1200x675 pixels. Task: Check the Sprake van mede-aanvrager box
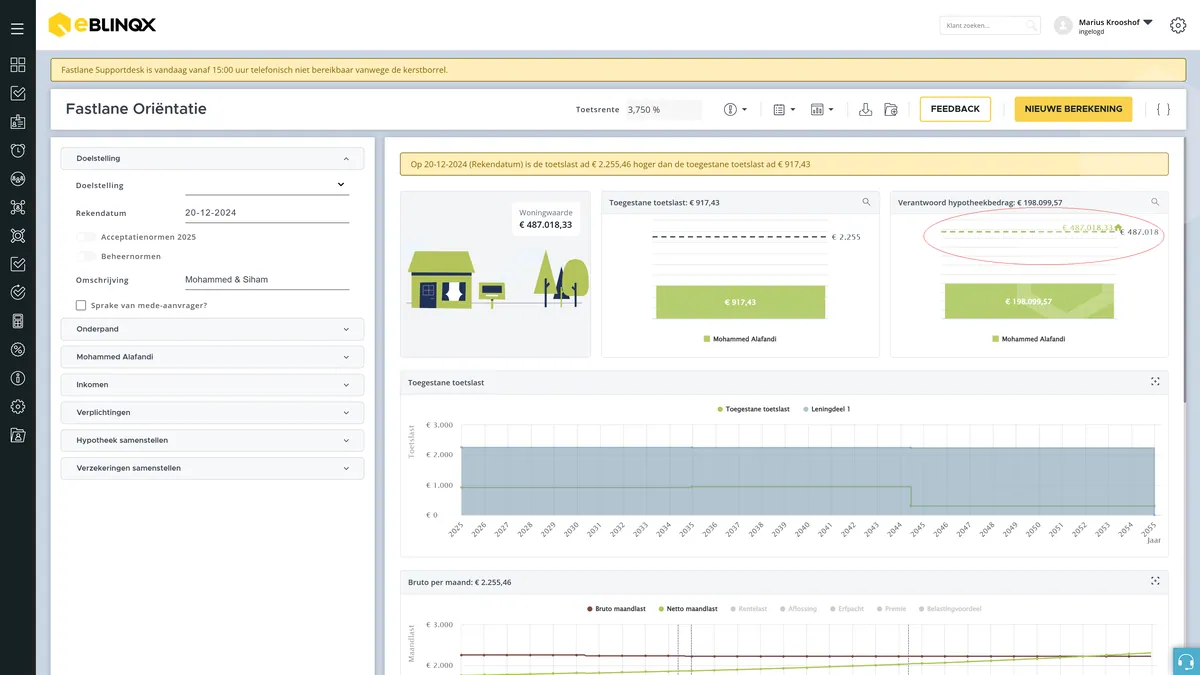click(81, 305)
